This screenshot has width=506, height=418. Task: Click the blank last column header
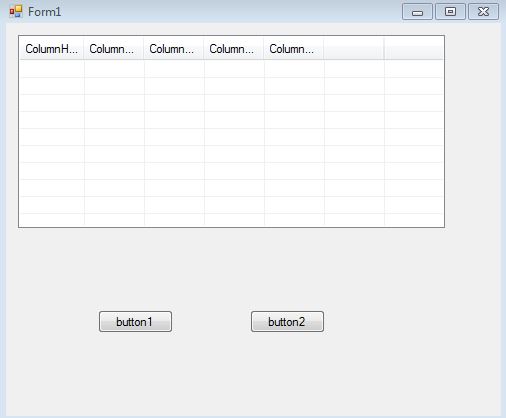coord(414,49)
